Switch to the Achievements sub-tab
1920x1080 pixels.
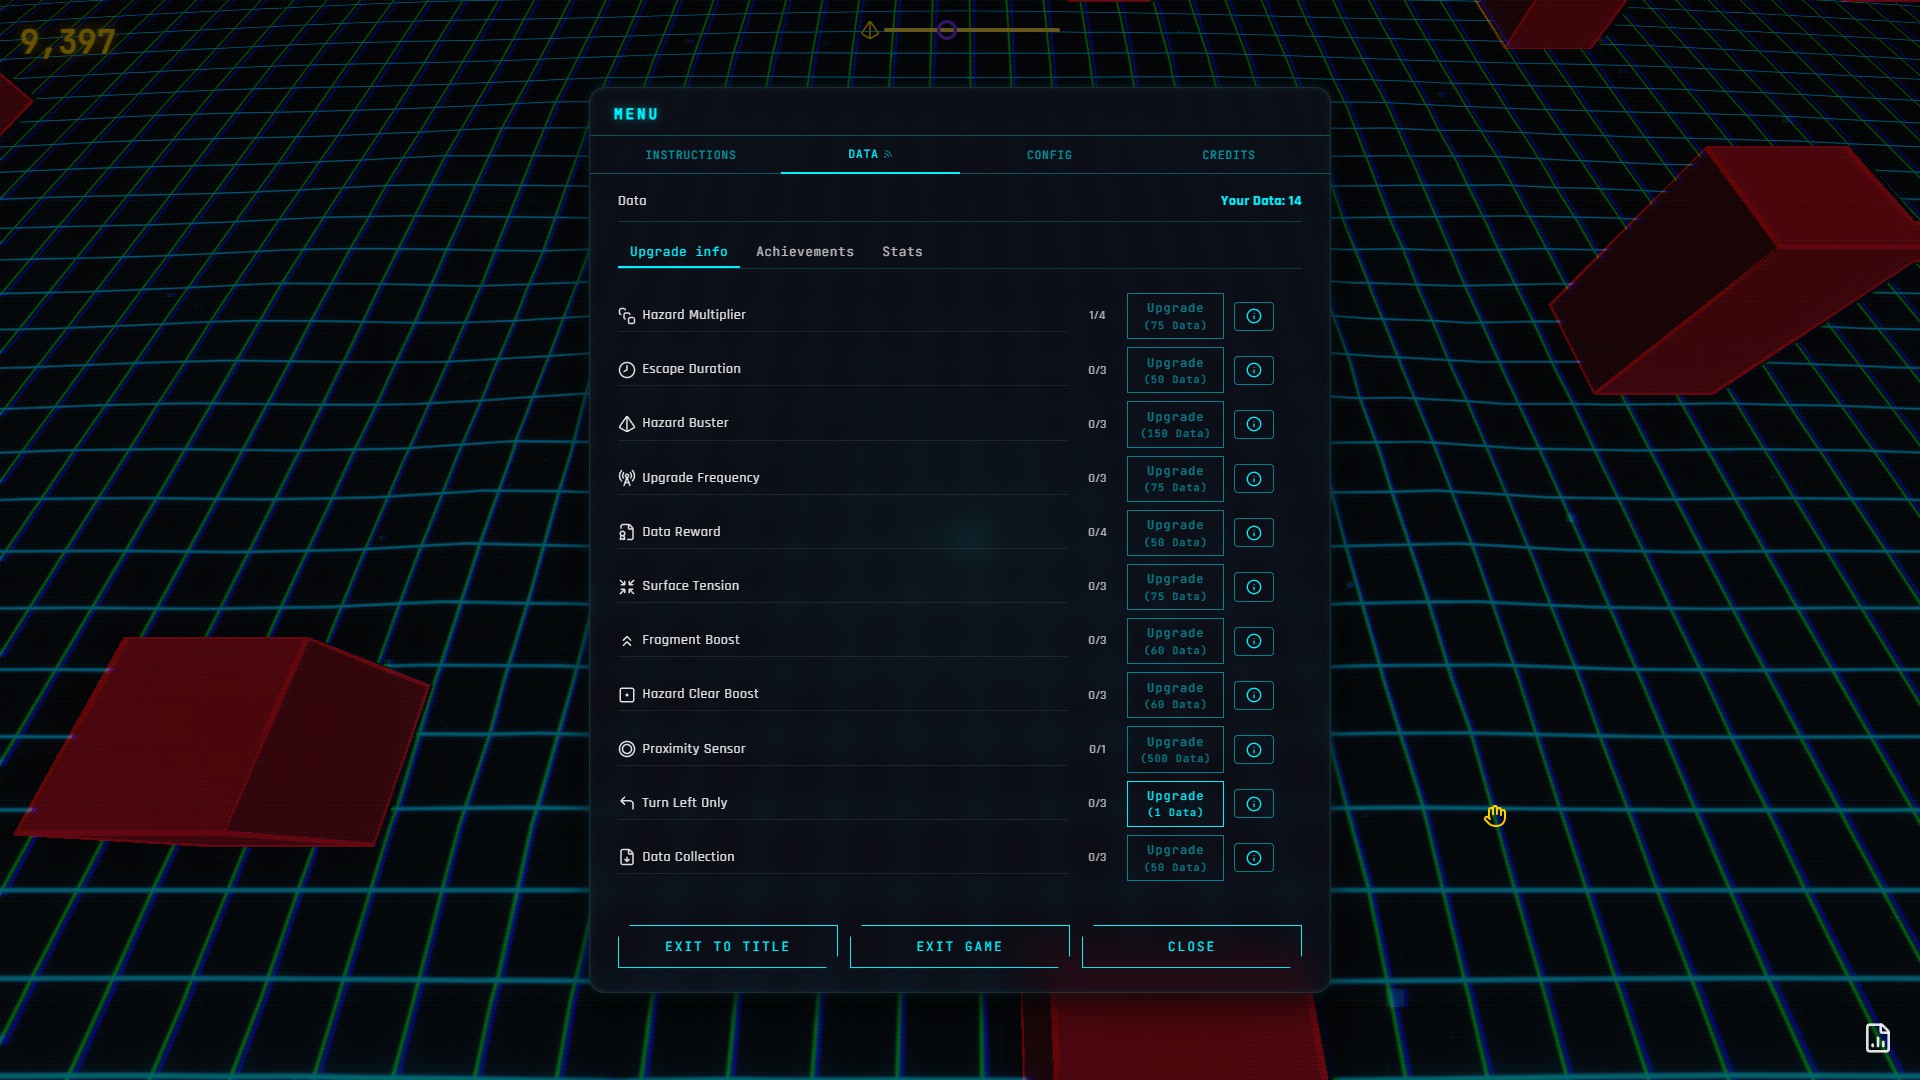click(804, 252)
